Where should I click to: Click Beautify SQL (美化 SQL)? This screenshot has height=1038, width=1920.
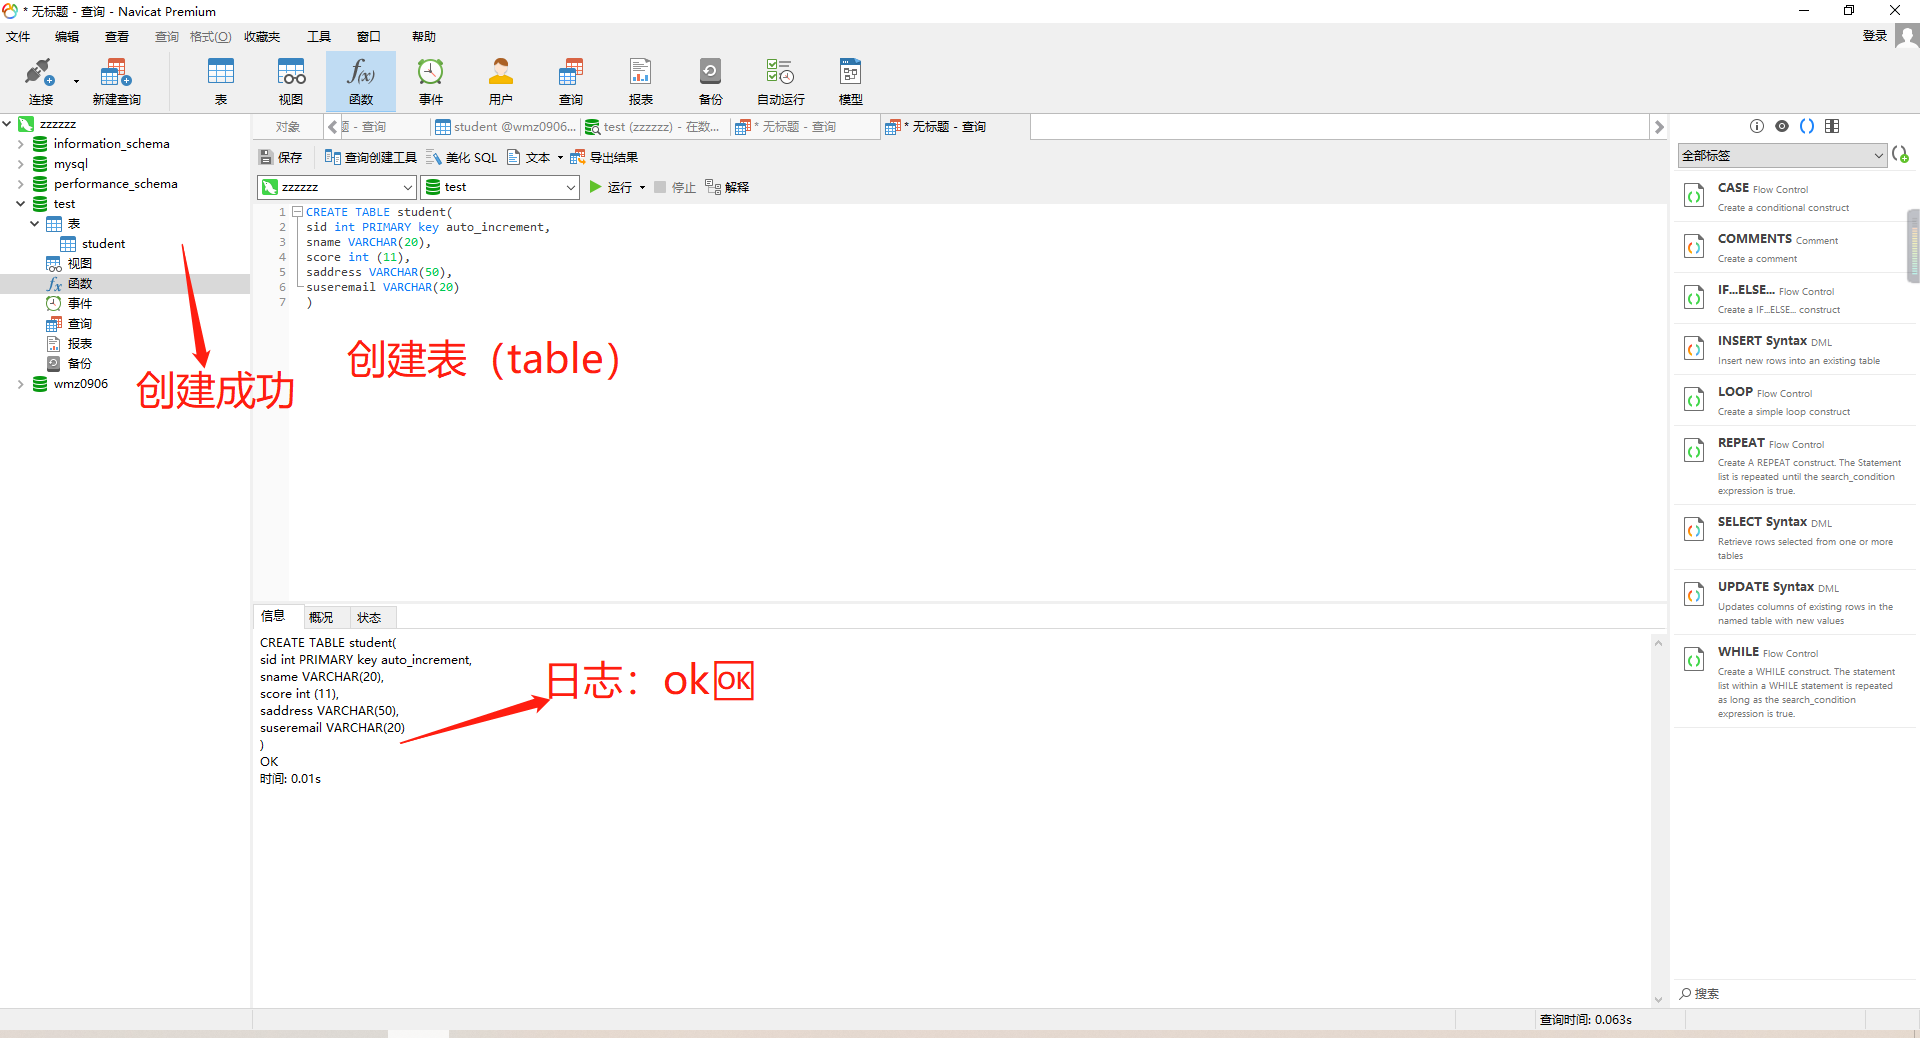click(x=462, y=157)
